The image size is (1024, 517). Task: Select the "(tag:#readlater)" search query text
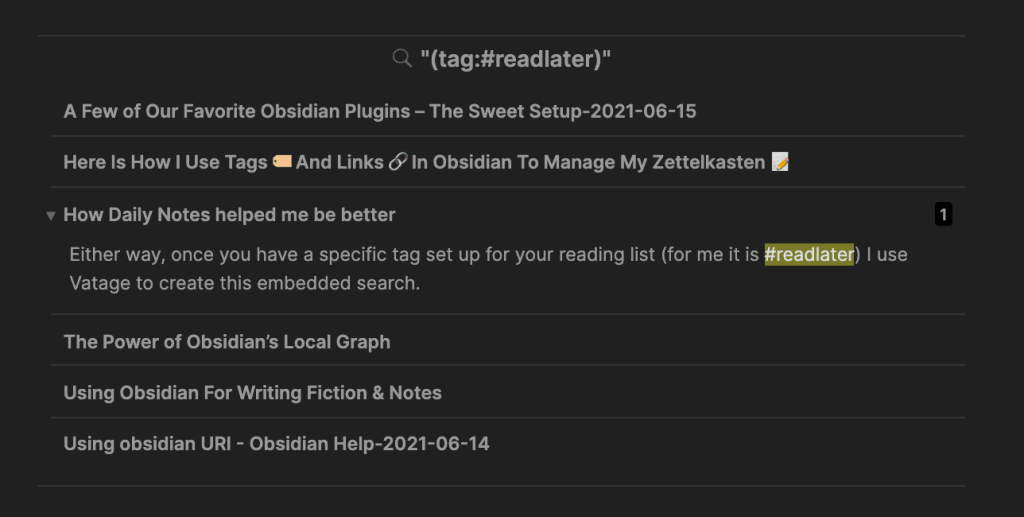pos(515,59)
